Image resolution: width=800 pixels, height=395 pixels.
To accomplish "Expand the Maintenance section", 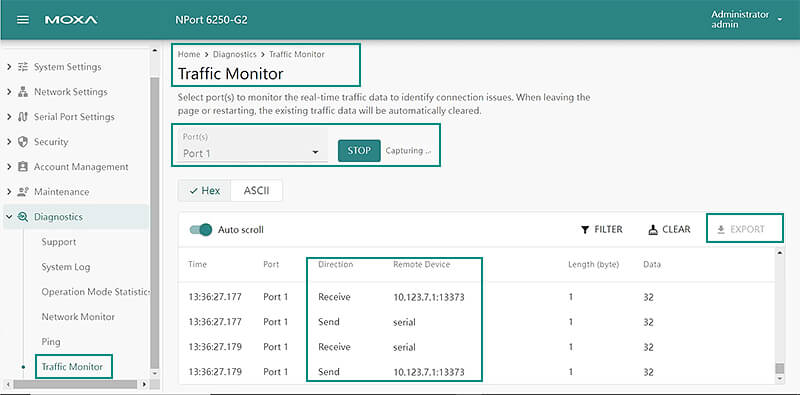I will pyautogui.click(x=9, y=192).
